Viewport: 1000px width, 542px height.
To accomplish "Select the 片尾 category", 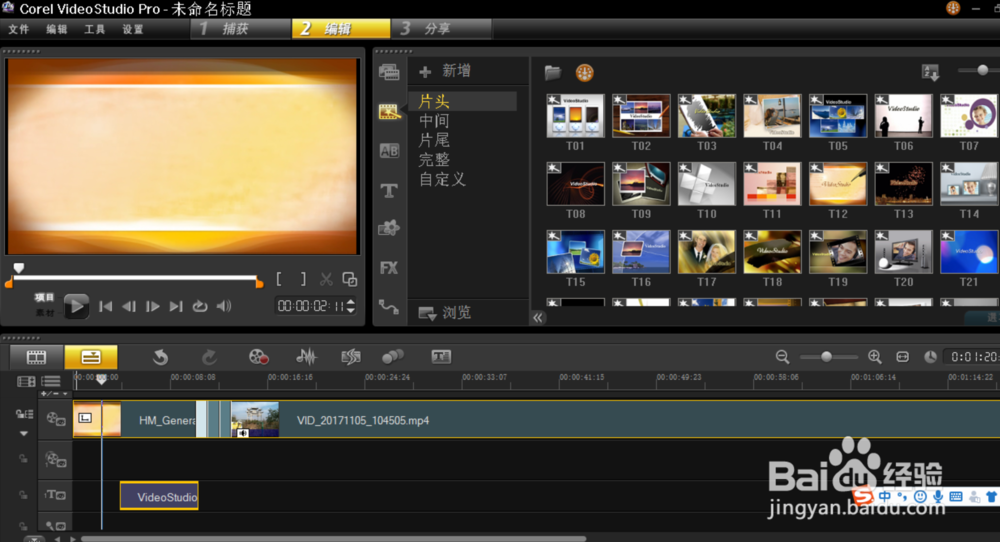I will pyautogui.click(x=434, y=140).
